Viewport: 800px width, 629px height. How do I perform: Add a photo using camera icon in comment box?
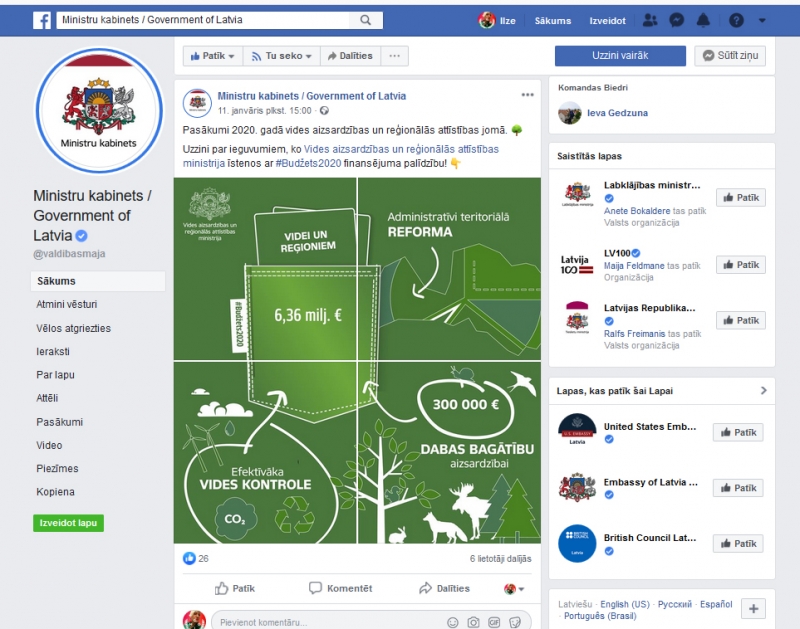pos(473,622)
